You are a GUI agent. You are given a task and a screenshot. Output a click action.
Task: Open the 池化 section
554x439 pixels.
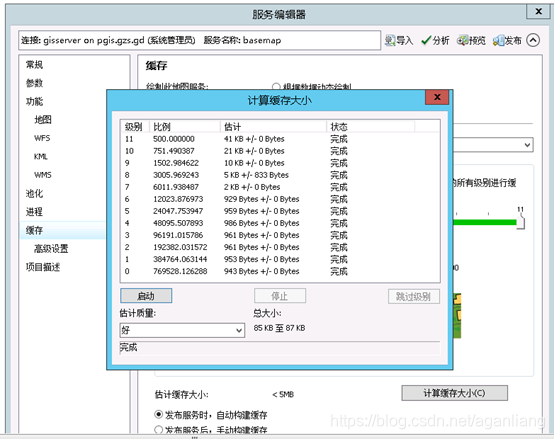tap(34, 194)
